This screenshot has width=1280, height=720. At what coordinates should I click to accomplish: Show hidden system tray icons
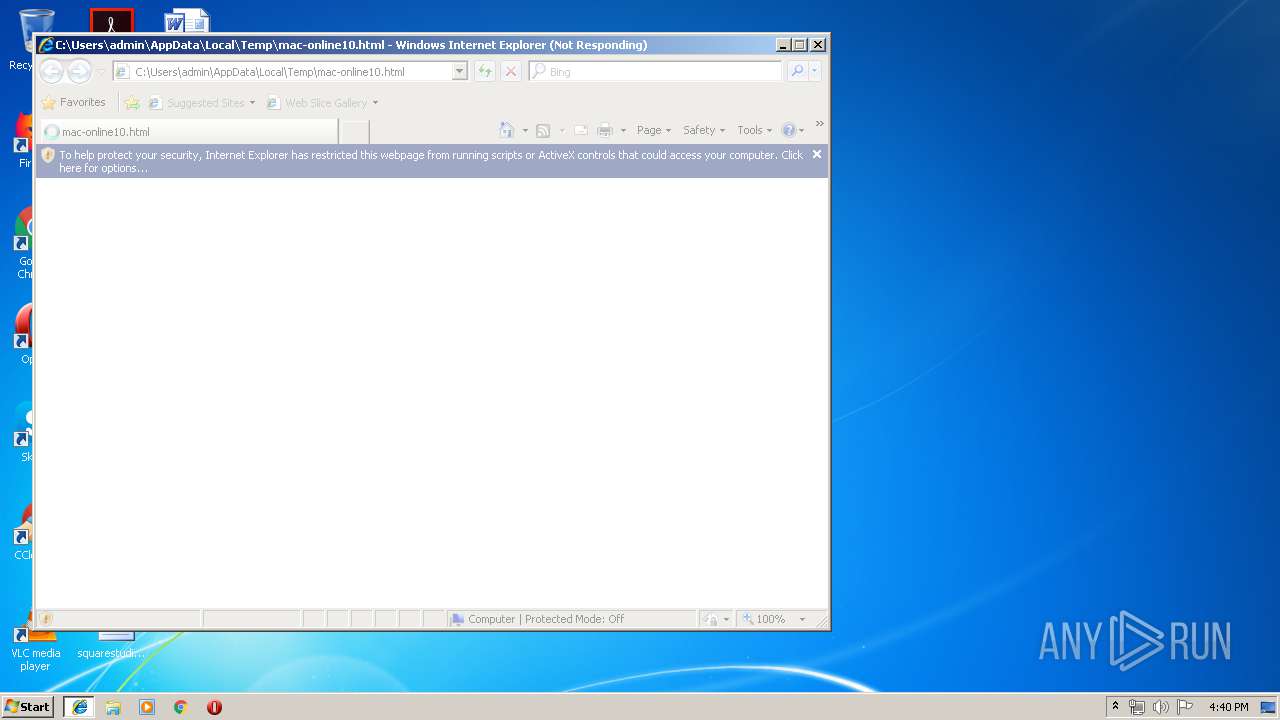[1115, 706]
